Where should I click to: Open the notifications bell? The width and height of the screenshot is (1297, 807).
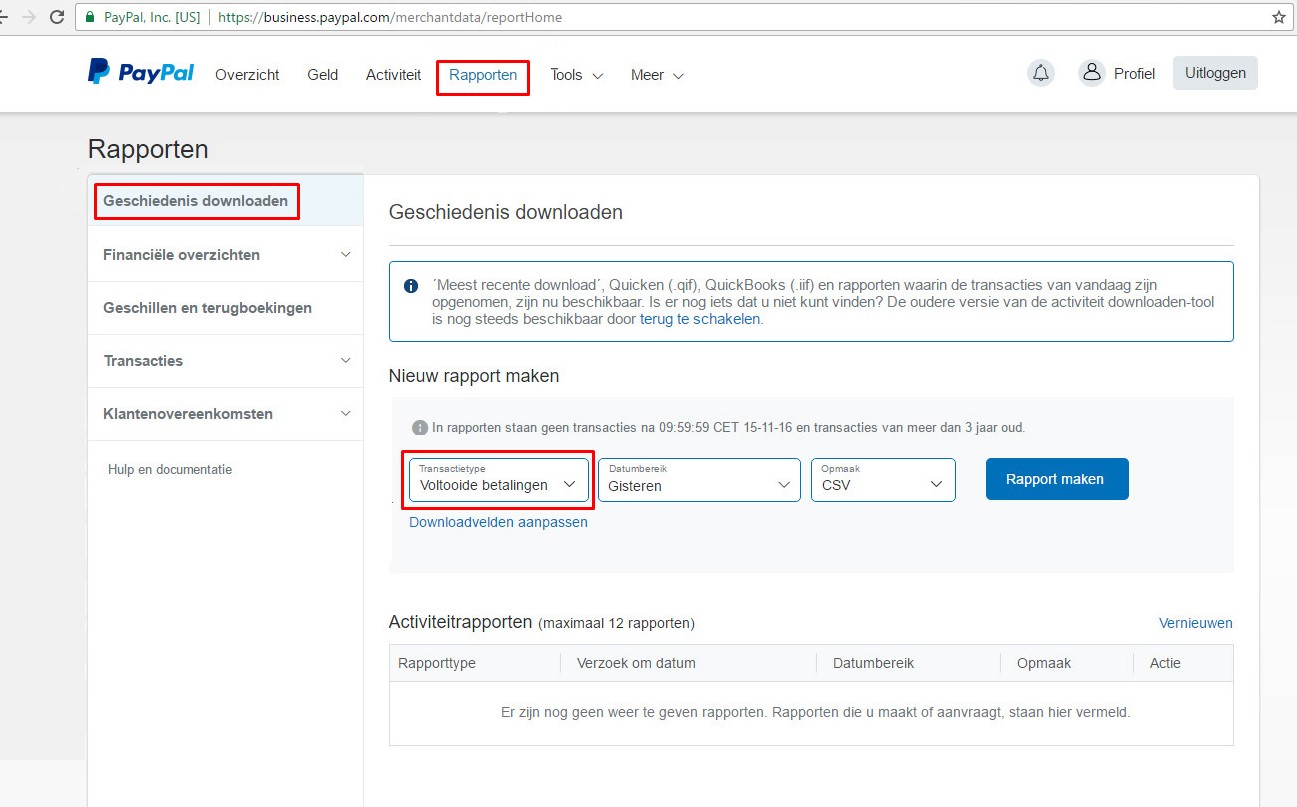coord(1041,73)
